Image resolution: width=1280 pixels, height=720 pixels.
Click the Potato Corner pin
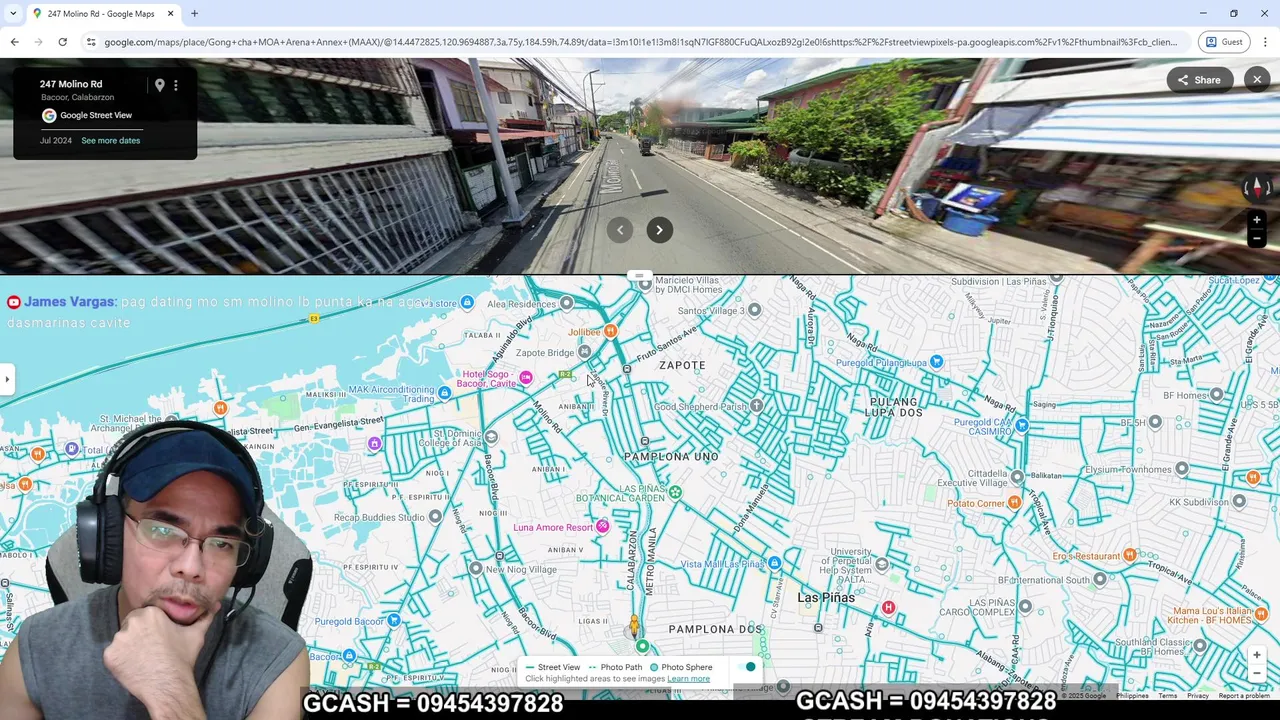pyautogui.click(x=1015, y=503)
